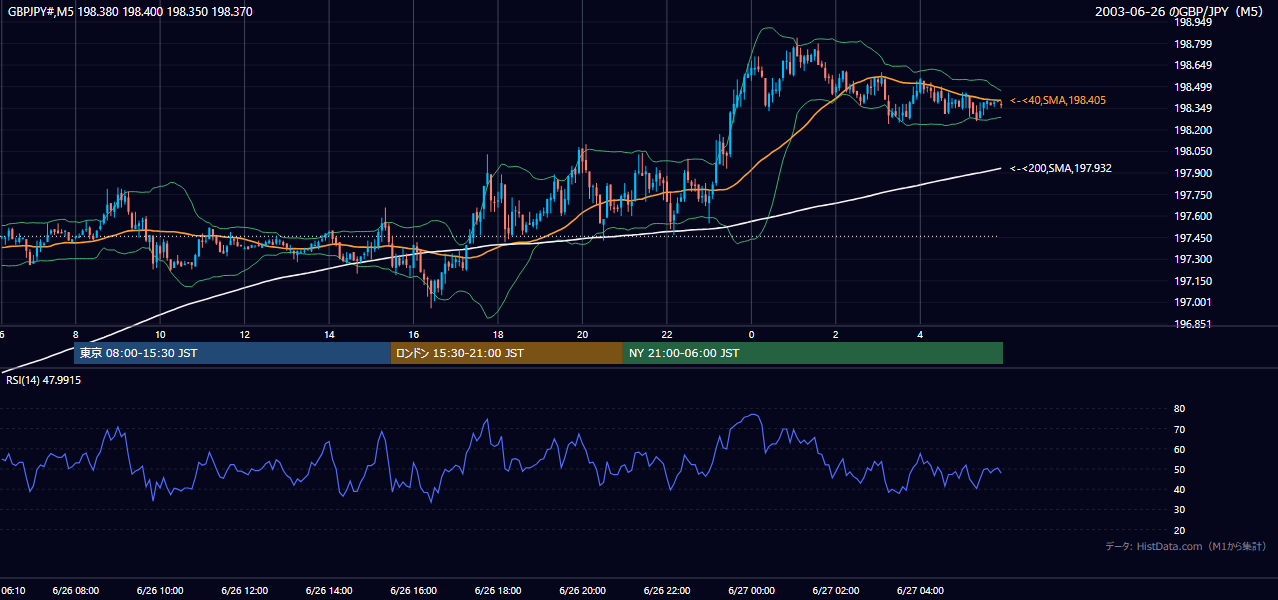The width and height of the screenshot is (1278, 600).
Task: Click the NY 21:00-06:00 JST session bar
Action: click(813, 353)
